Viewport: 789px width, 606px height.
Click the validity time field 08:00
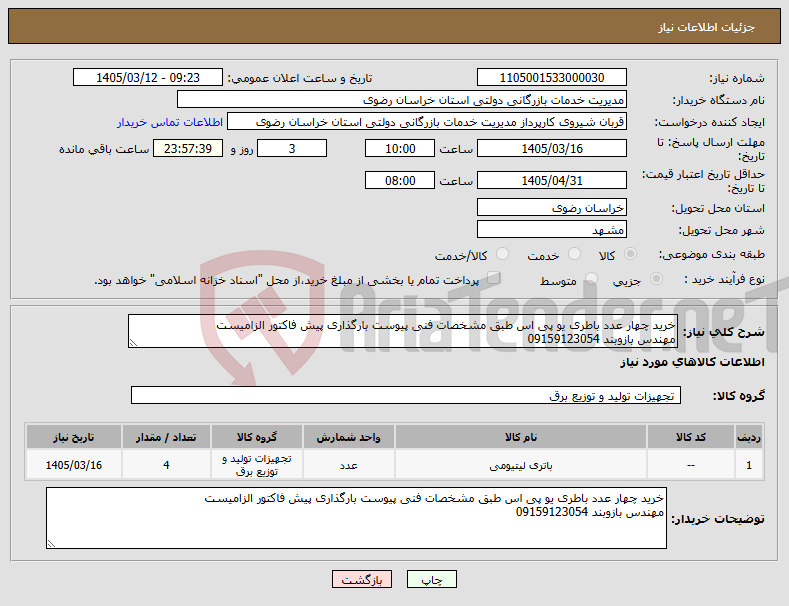click(400, 180)
